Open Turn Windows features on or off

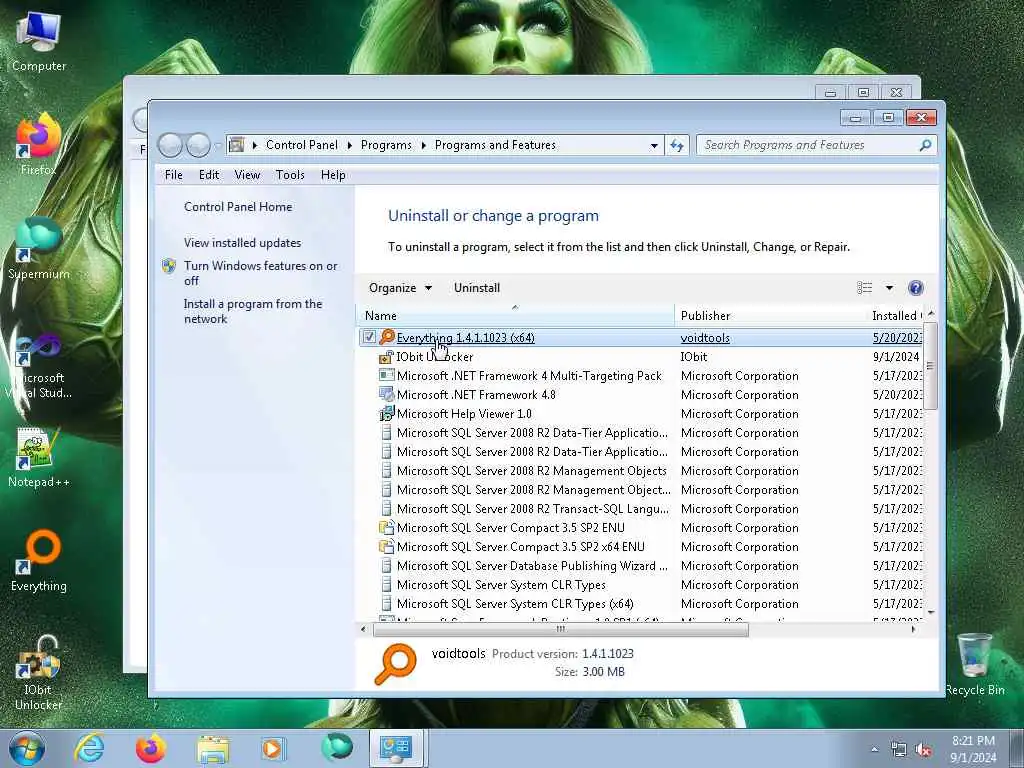[261, 273]
